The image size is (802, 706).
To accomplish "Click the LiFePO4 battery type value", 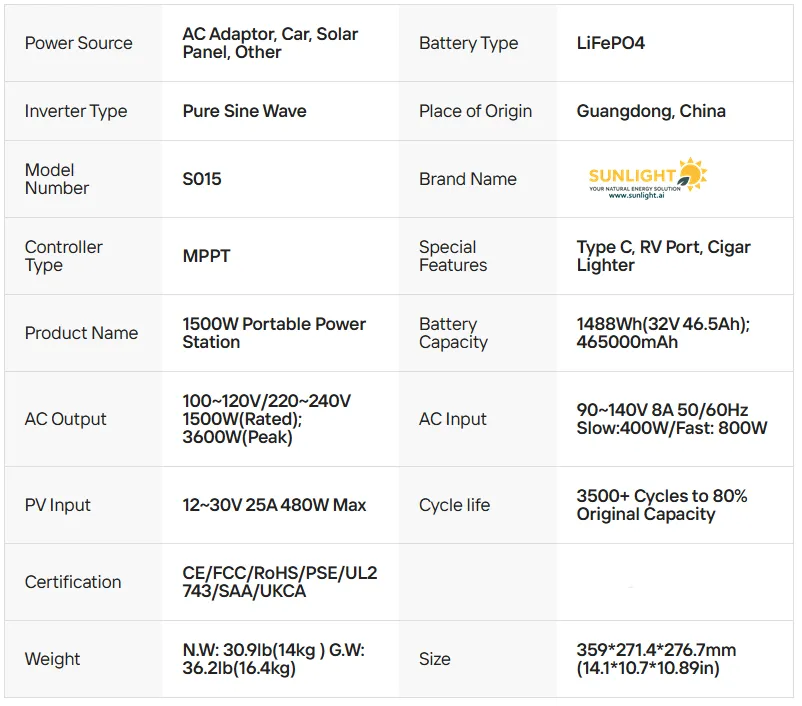I will pyautogui.click(x=610, y=43).
